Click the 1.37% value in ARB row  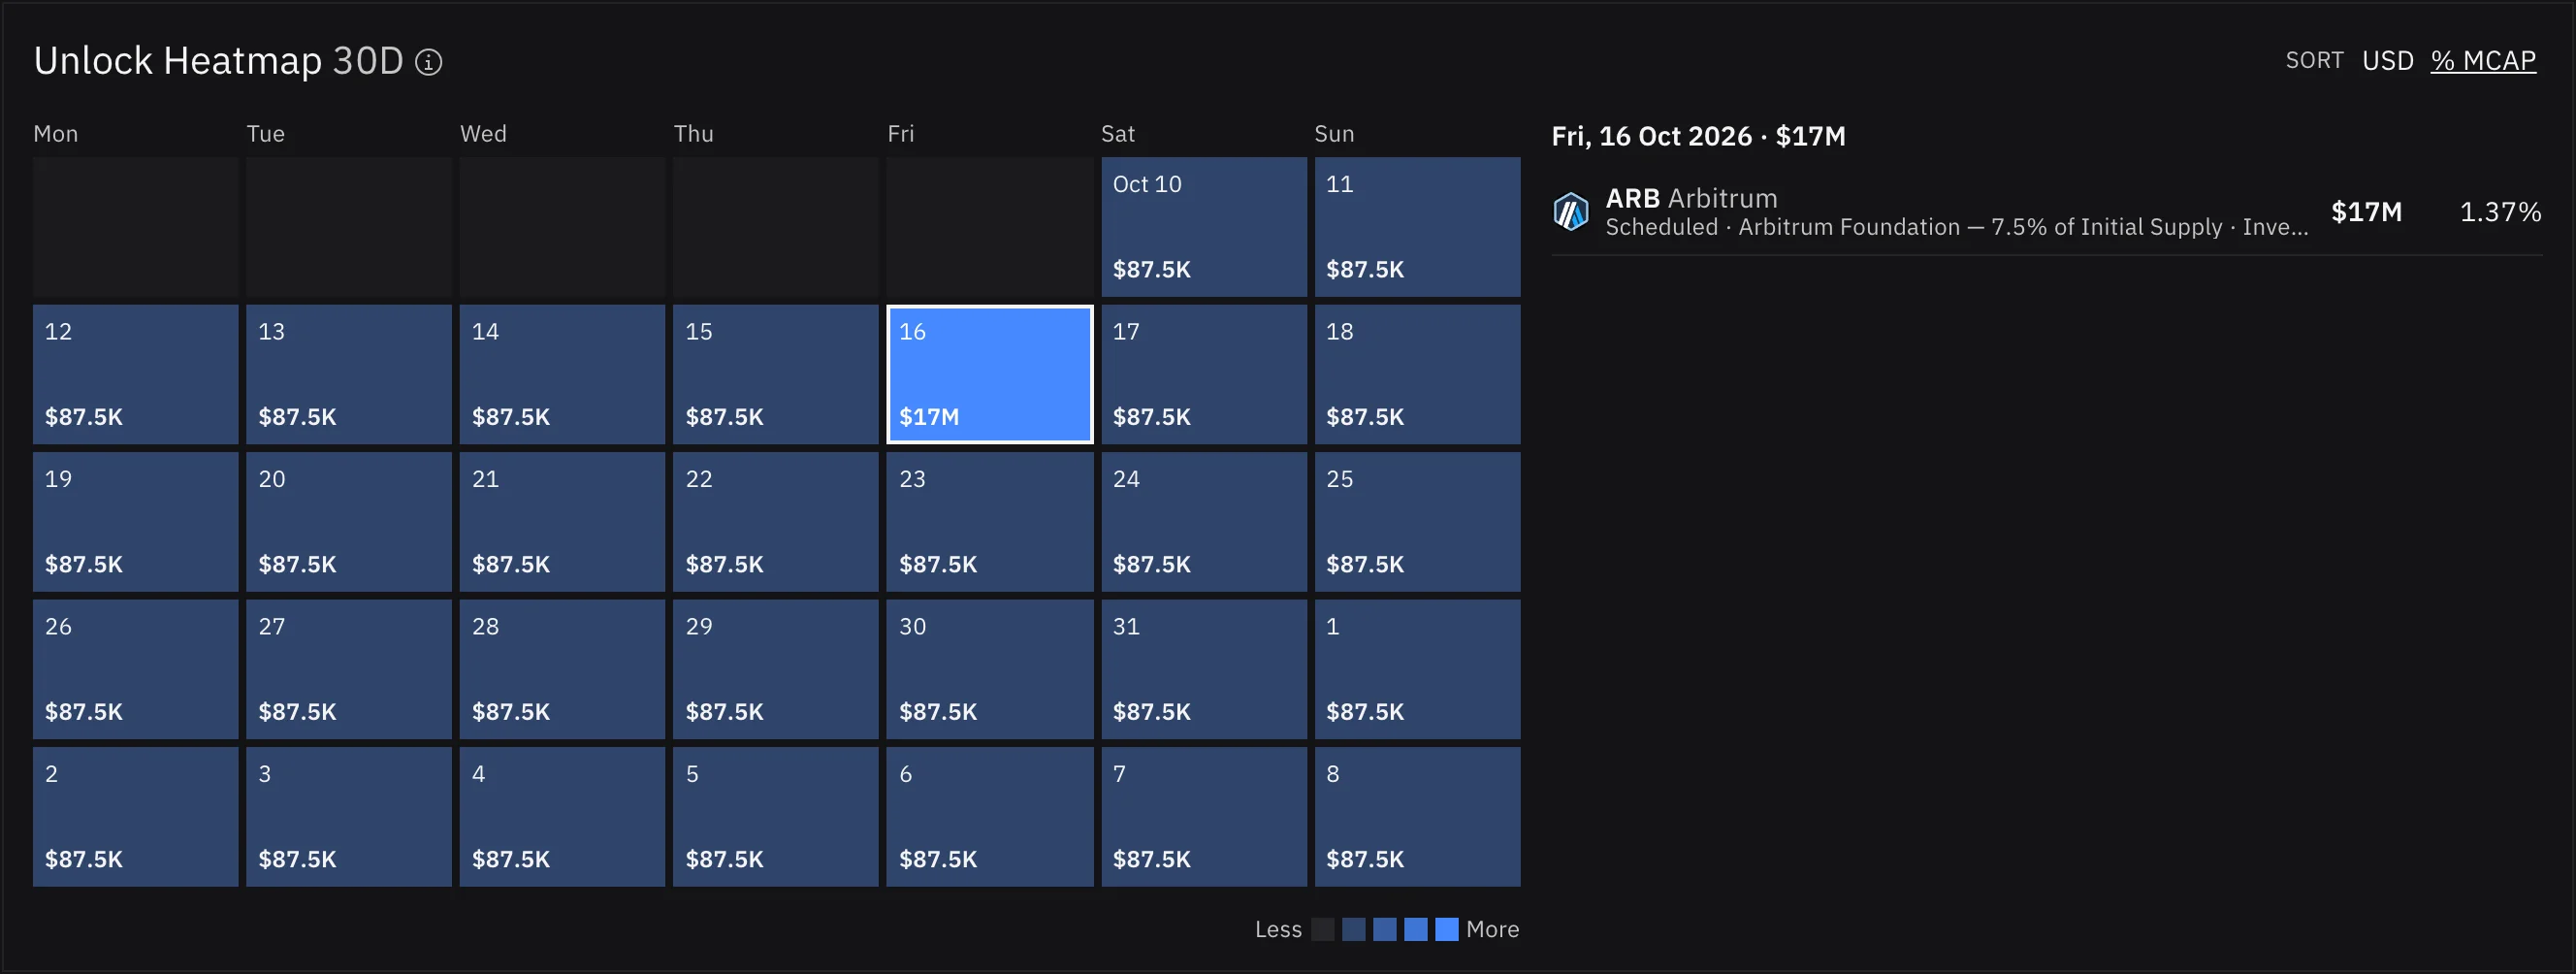click(x=2500, y=212)
